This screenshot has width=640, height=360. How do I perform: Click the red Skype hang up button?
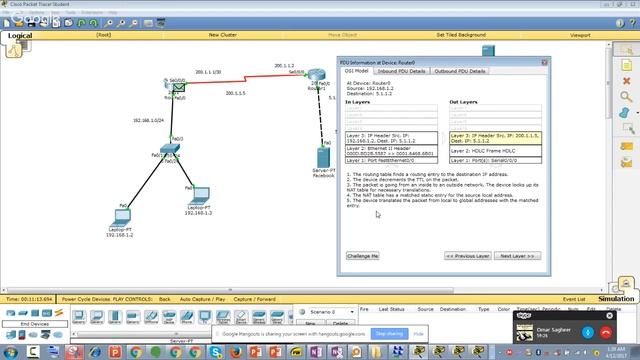pos(606,332)
